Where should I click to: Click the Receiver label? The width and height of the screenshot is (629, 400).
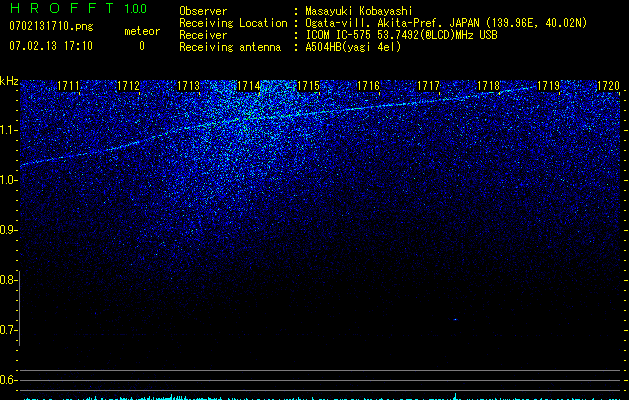(203, 35)
